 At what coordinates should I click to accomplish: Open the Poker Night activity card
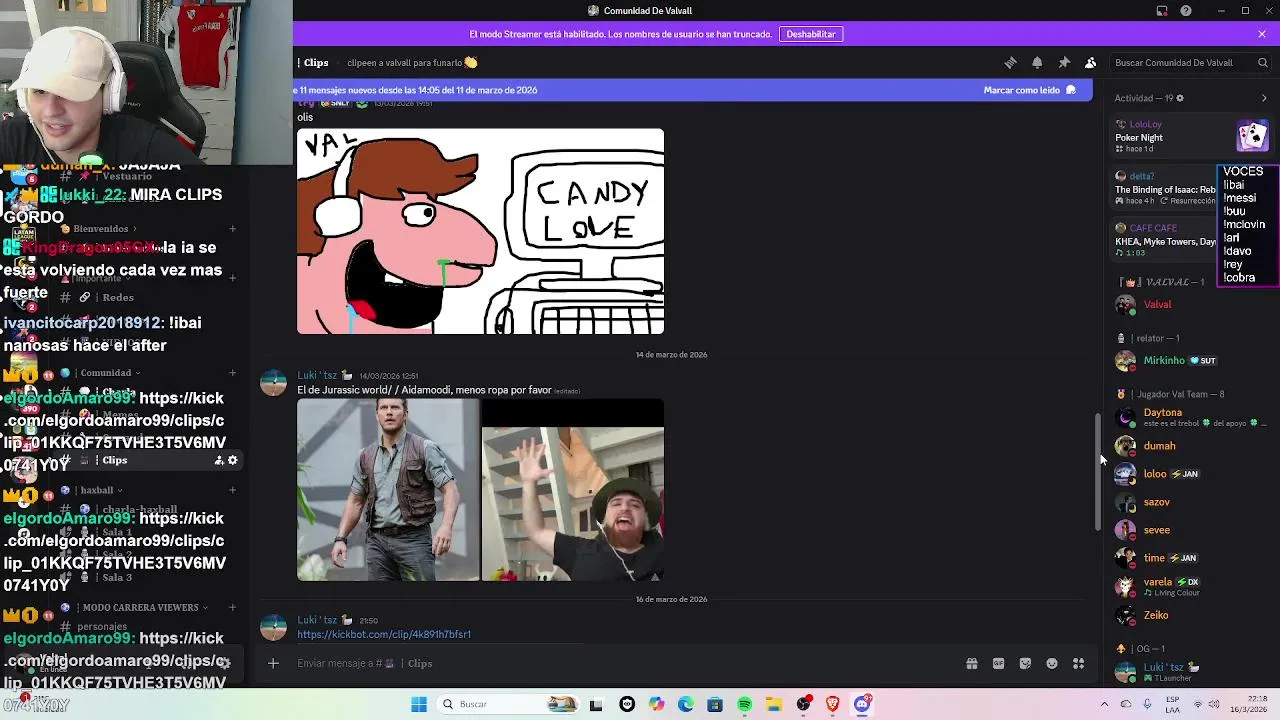pos(1190,136)
